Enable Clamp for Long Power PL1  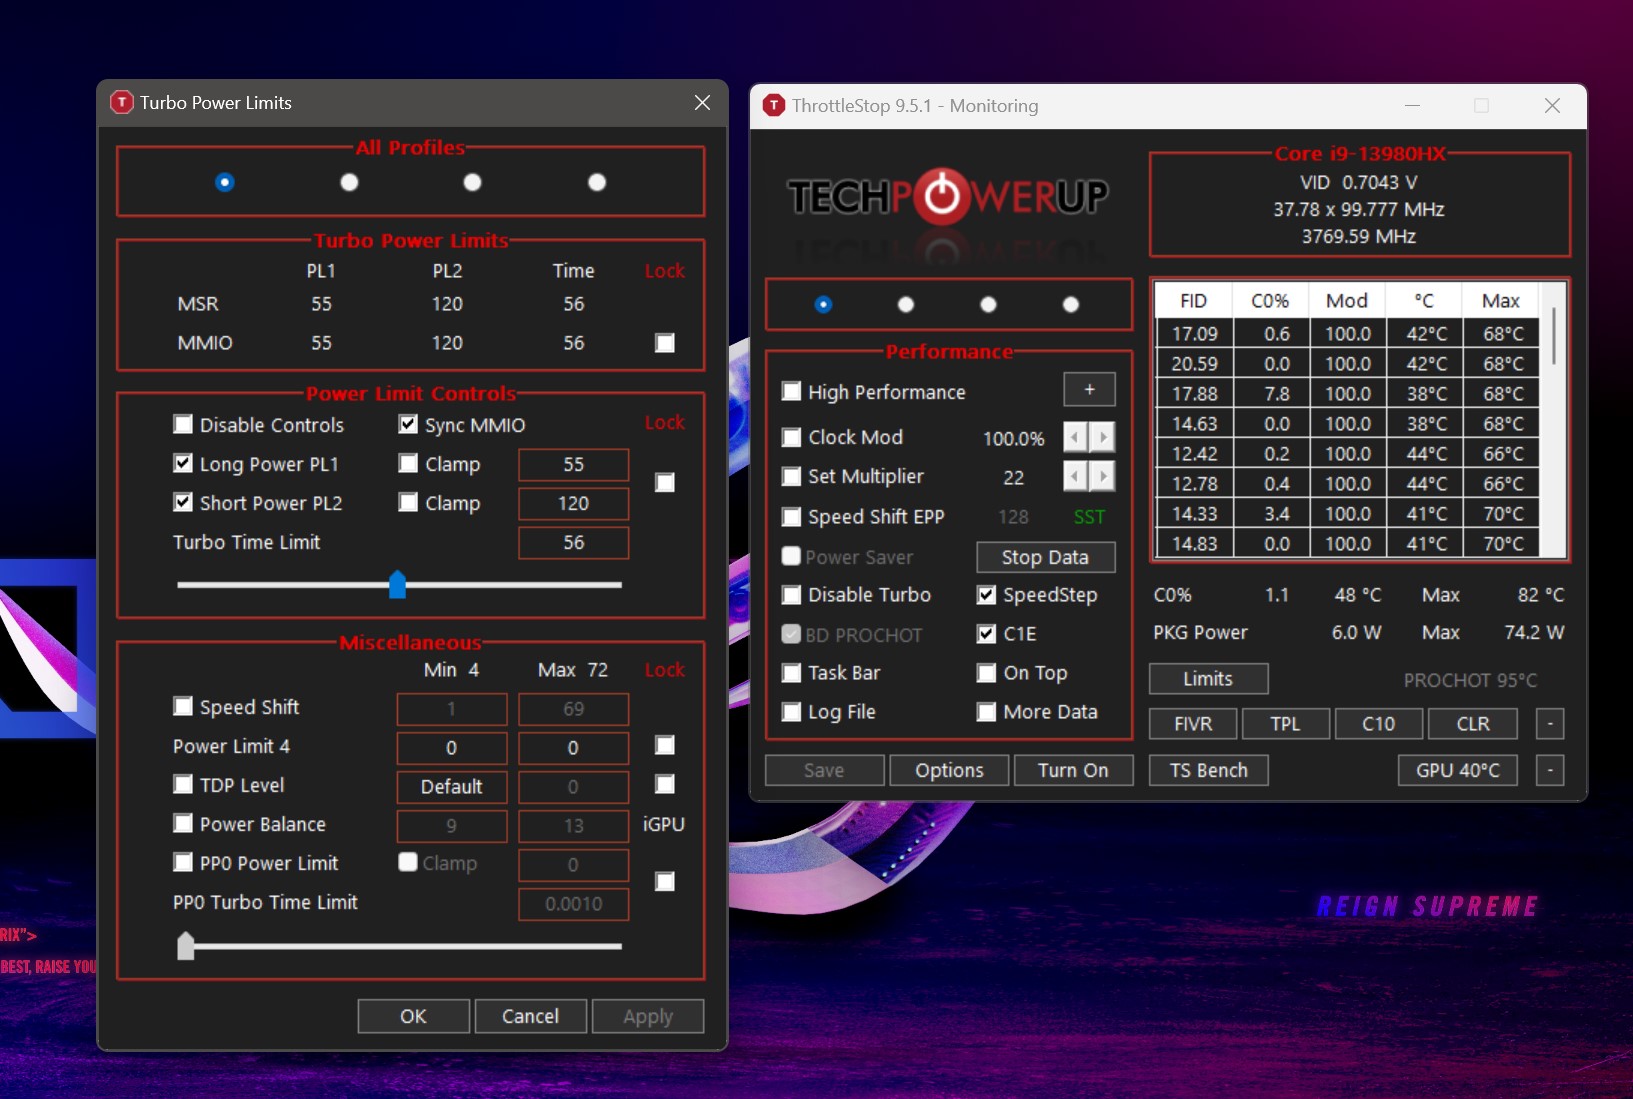point(408,463)
